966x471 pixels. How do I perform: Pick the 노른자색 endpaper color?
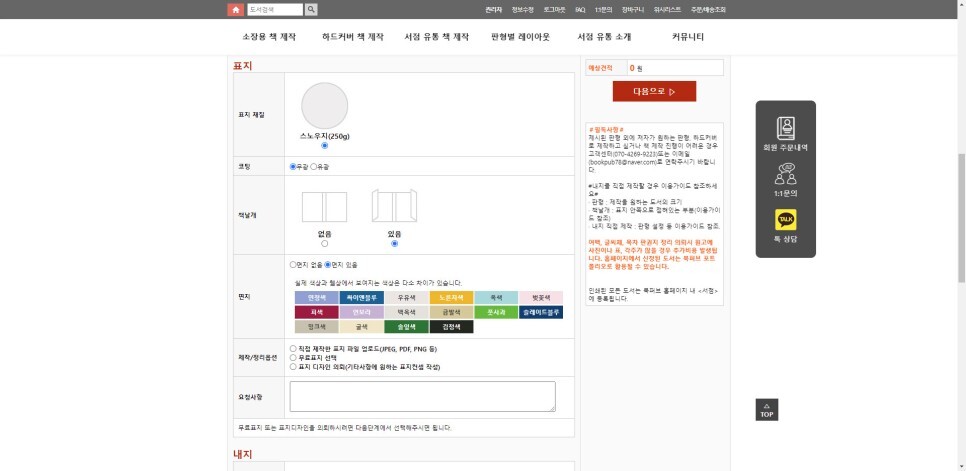(x=452, y=297)
